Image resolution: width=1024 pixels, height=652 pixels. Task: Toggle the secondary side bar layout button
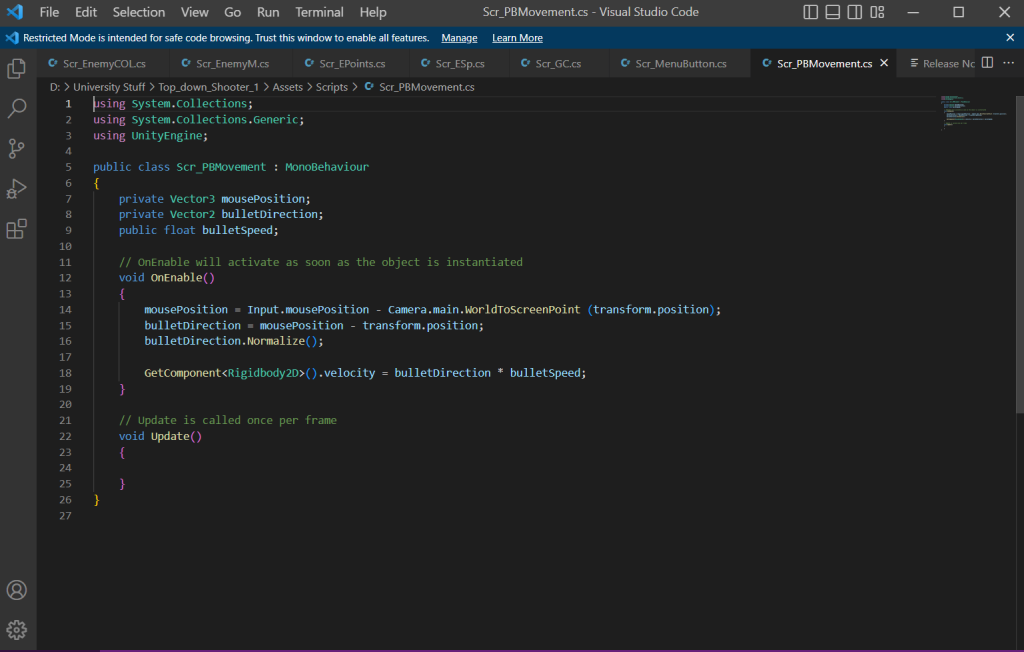coord(856,12)
